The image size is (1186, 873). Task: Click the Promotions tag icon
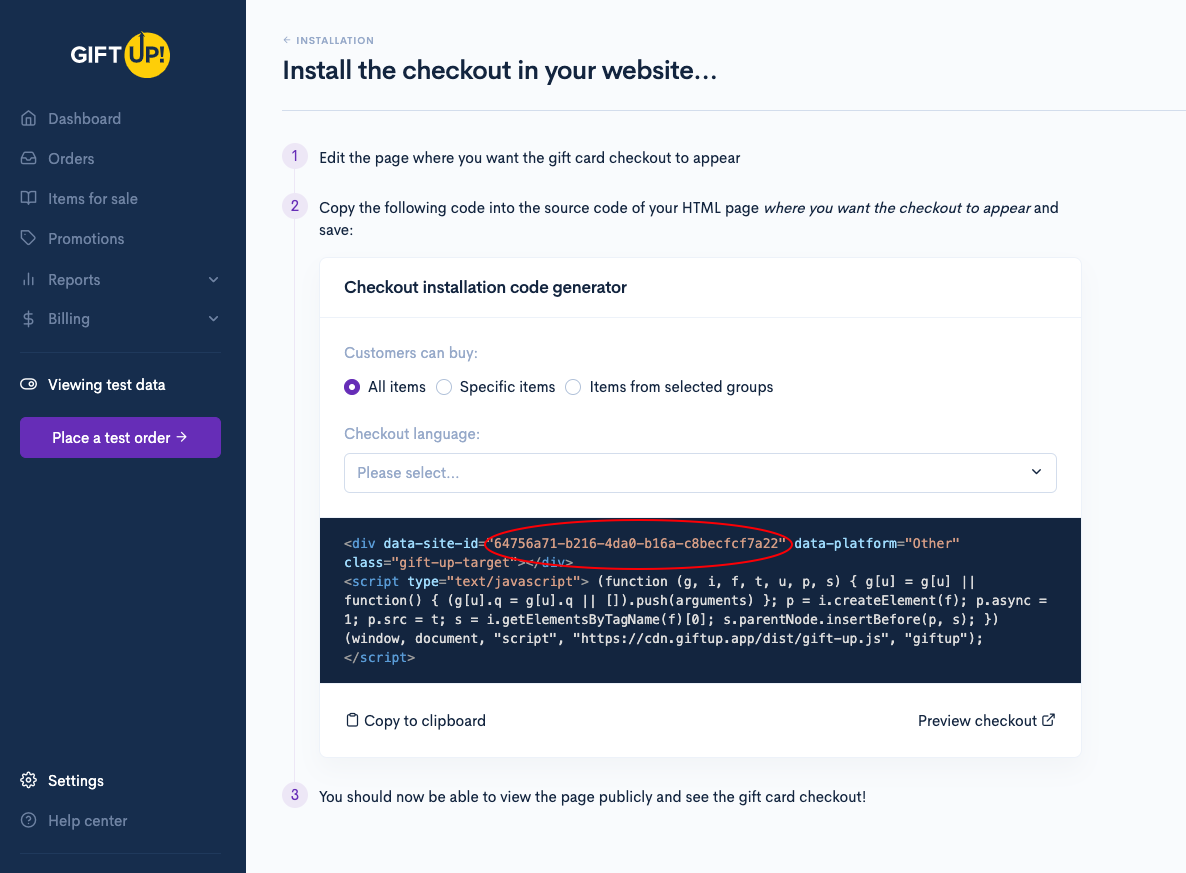point(29,238)
